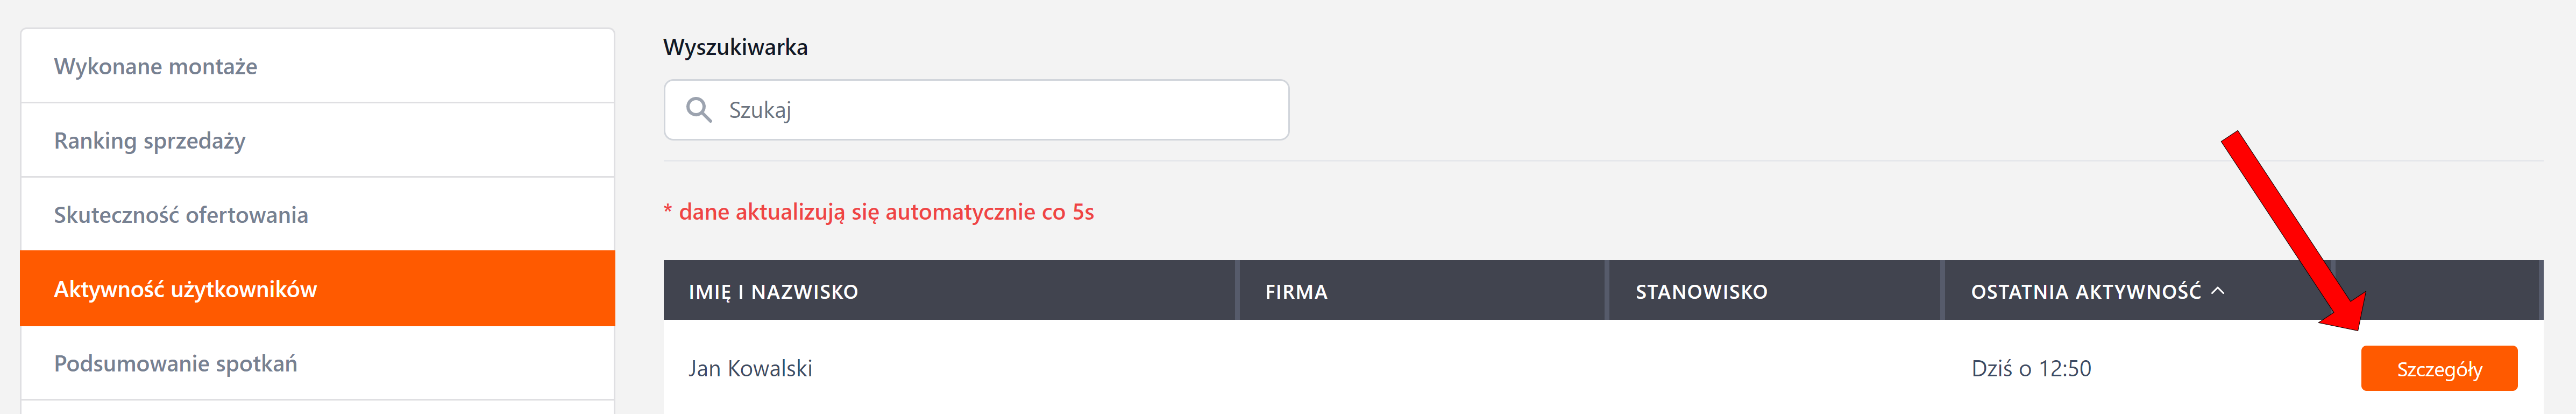Click the Wyszukiwarka label
The image size is (2576, 414).
735,47
